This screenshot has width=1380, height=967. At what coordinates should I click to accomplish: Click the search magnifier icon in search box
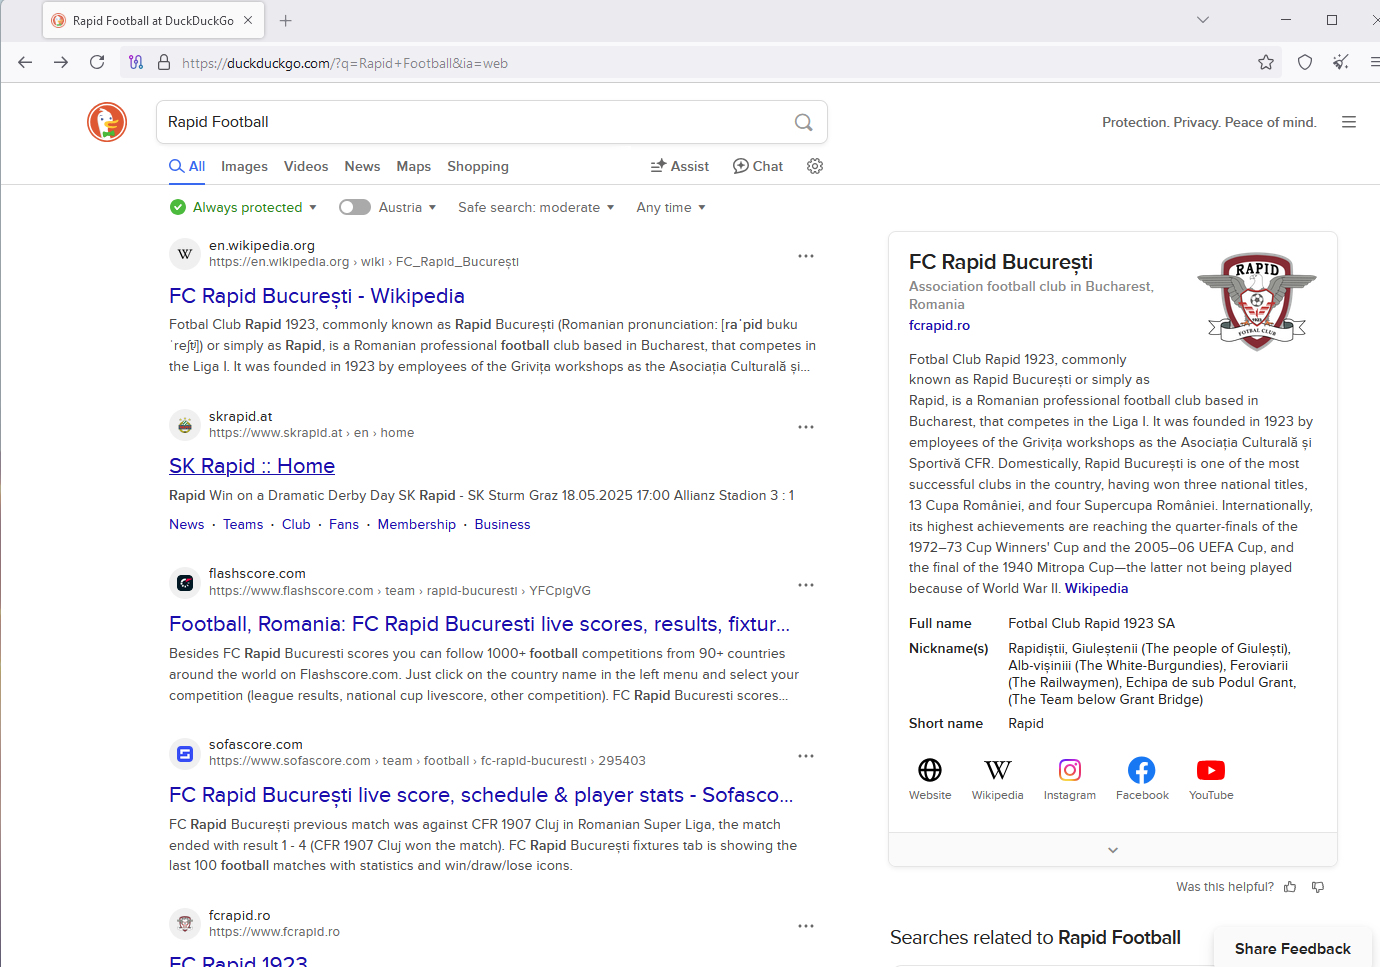(803, 122)
